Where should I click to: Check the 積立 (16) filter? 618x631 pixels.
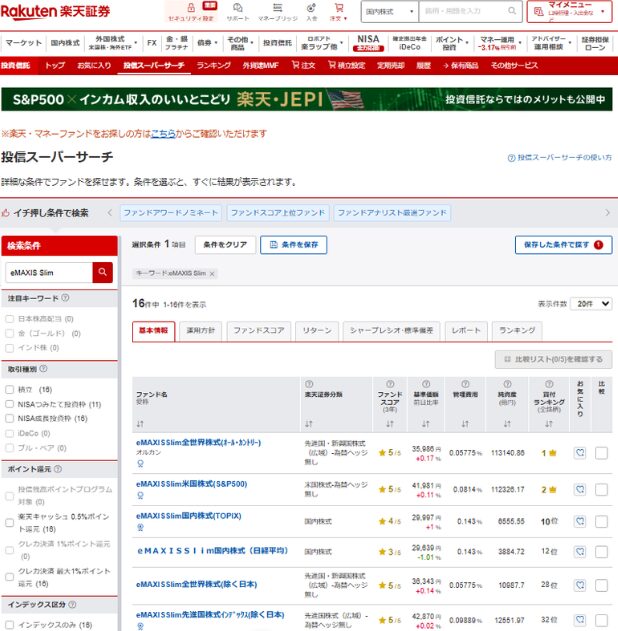click(x=10, y=390)
